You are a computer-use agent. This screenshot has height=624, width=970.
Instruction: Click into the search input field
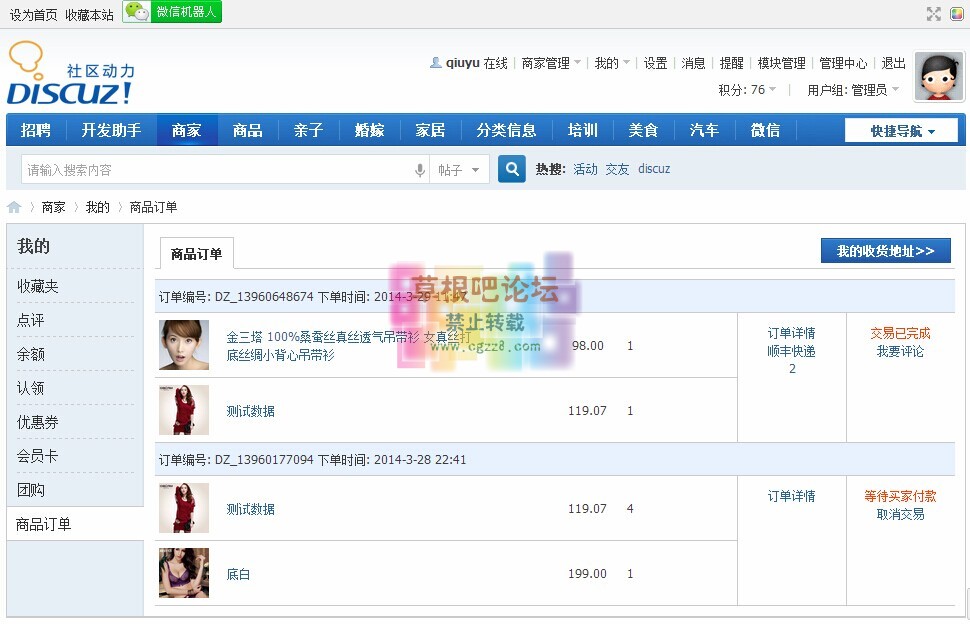coord(215,171)
